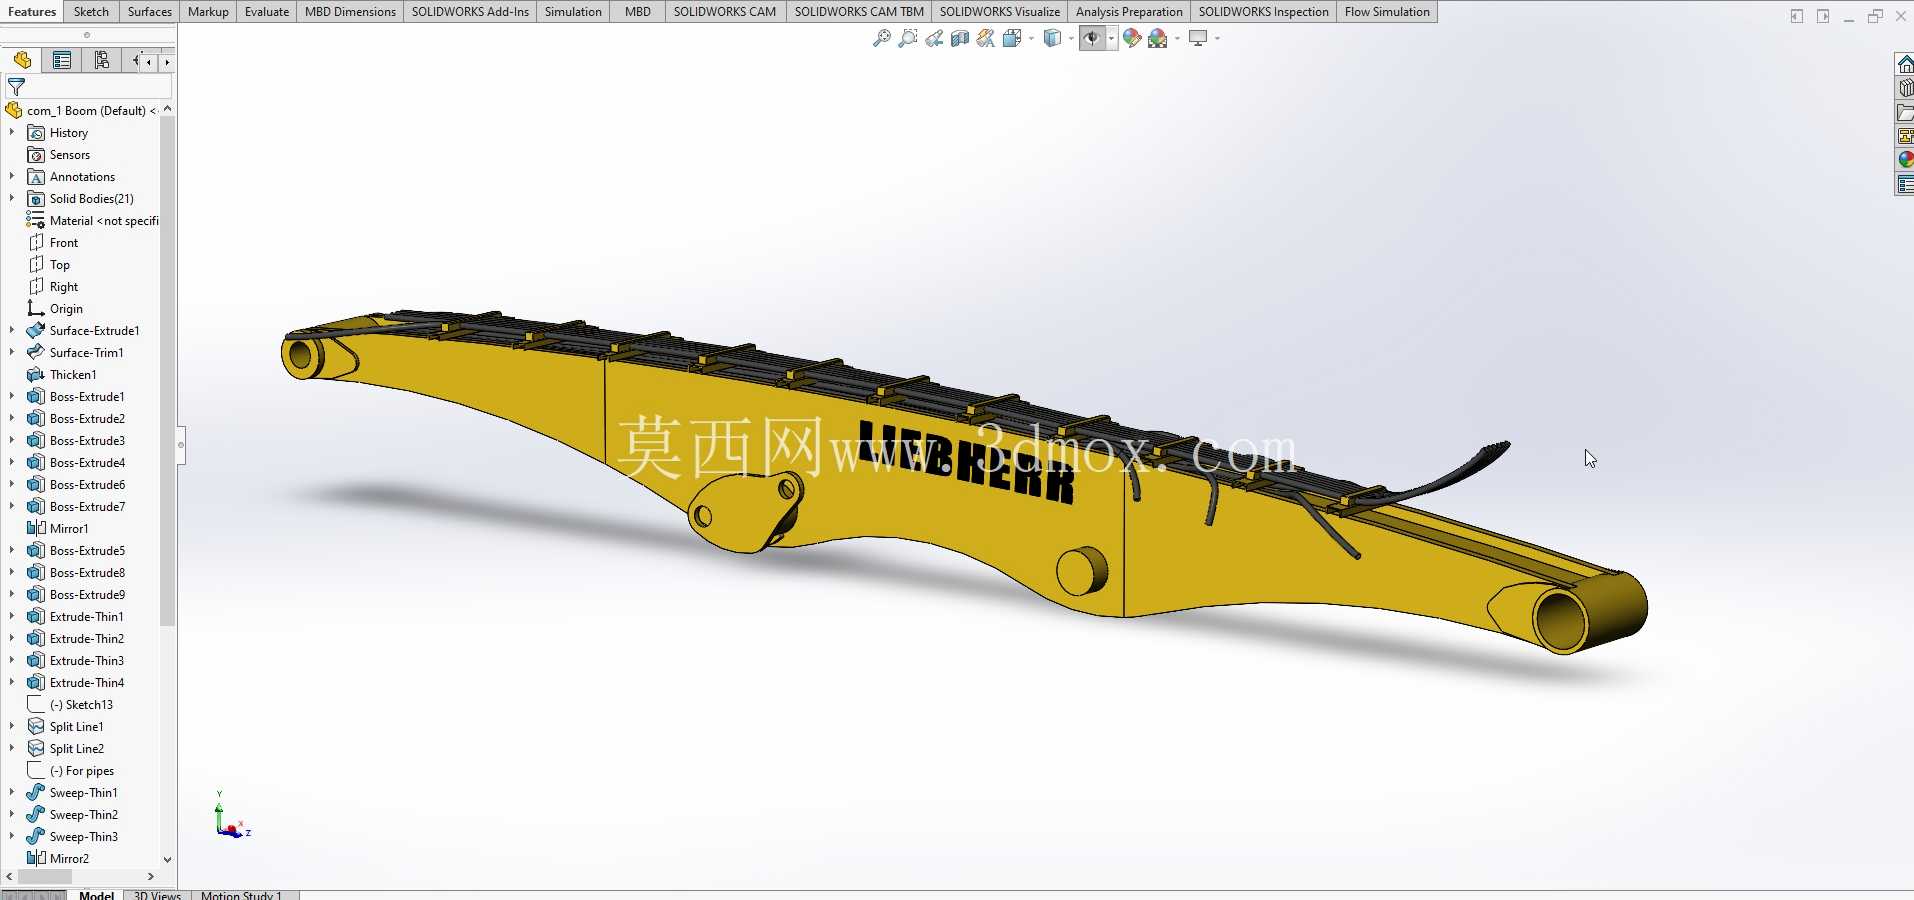The width and height of the screenshot is (1914, 900).
Task: Expand Solid Bodies(21) folder
Action: [12, 198]
